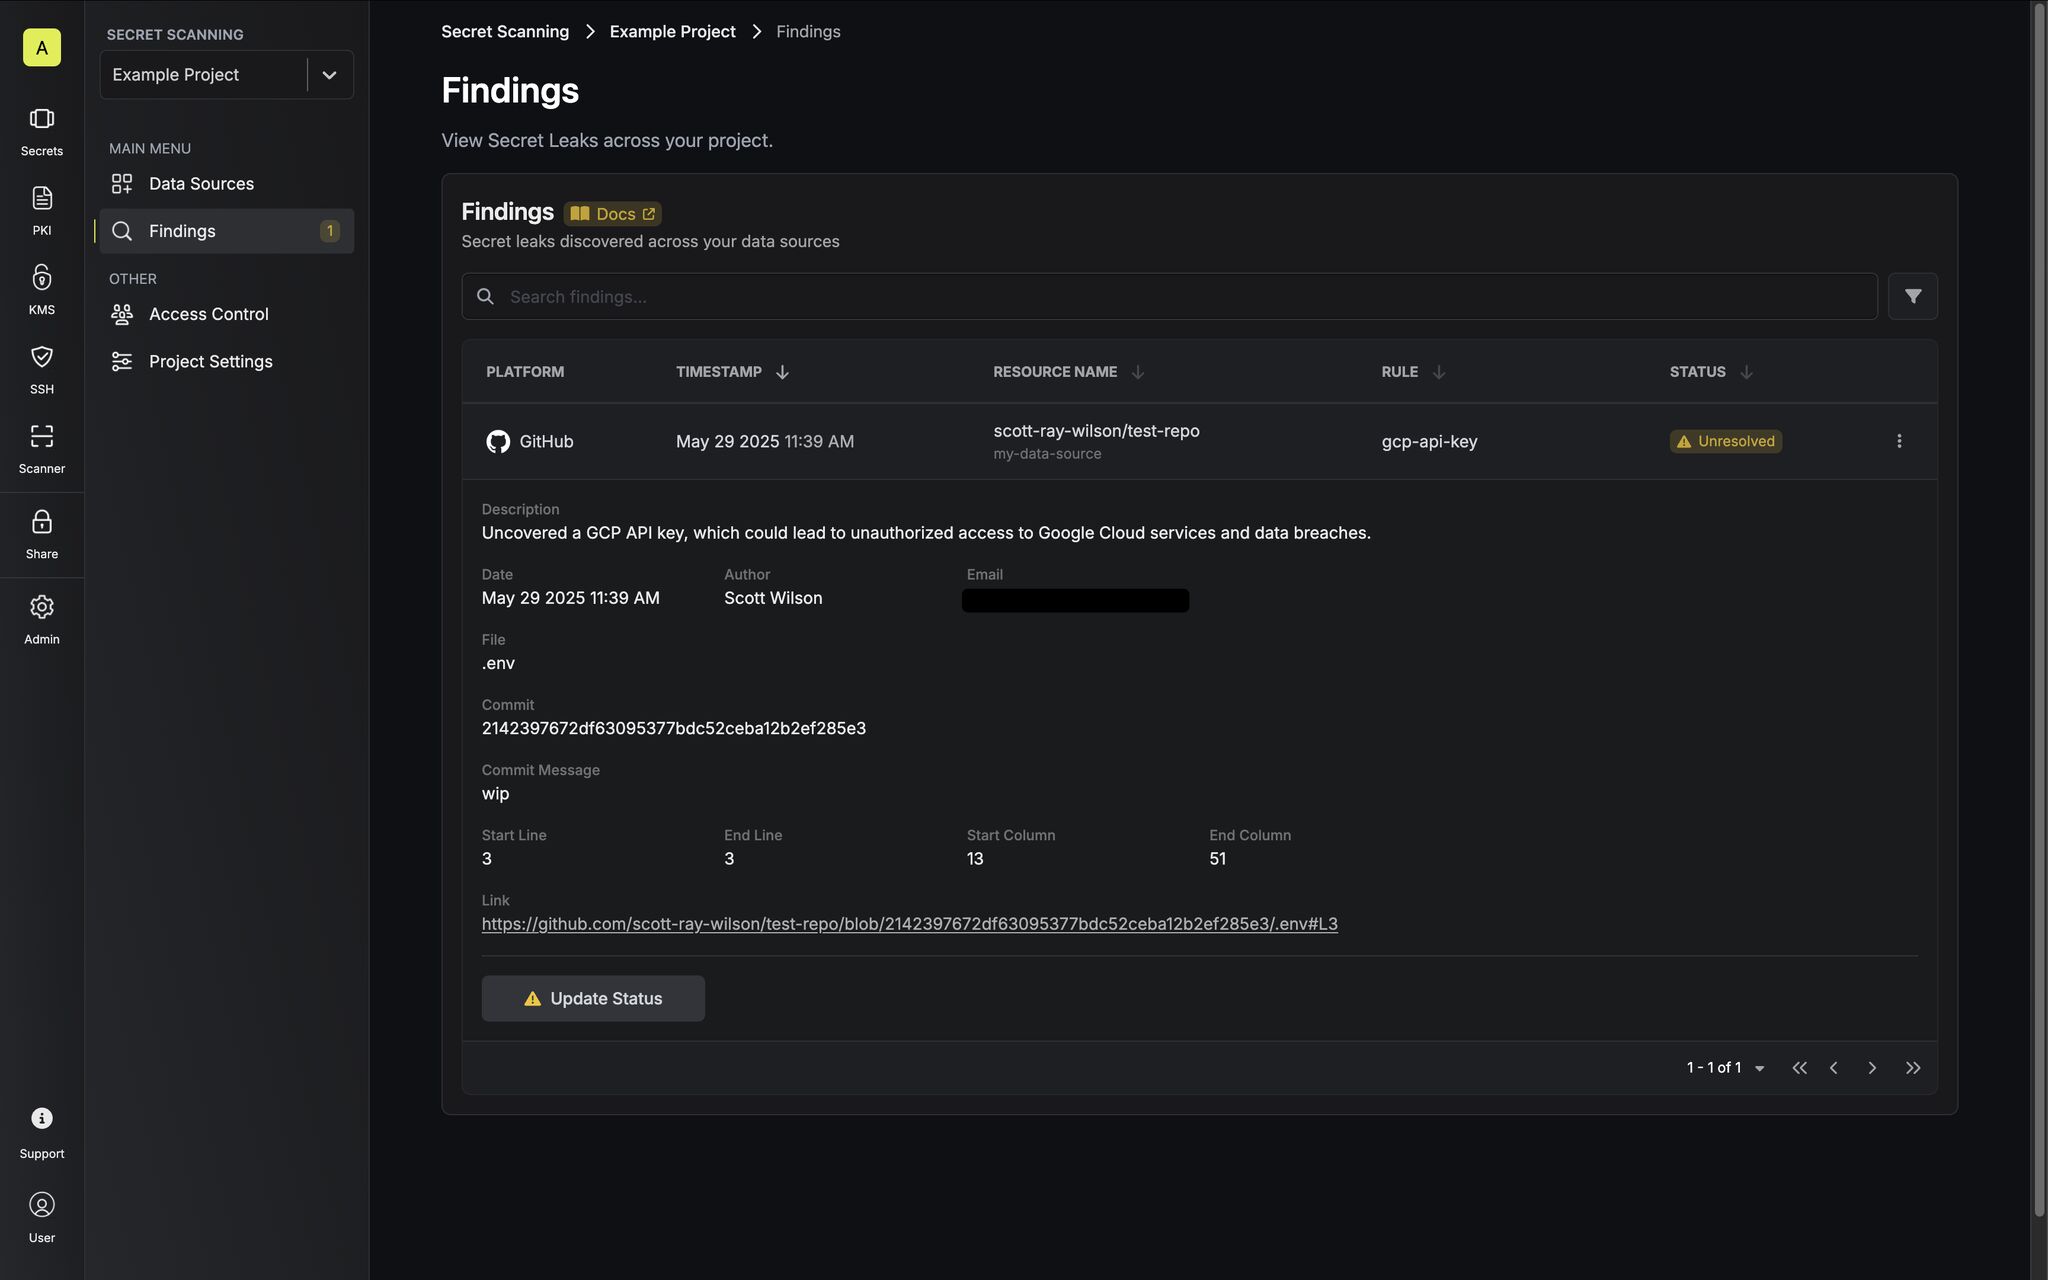Click the Search findings input field
The width and height of the screenshot is (2048, 1280).
[1168, 297]
